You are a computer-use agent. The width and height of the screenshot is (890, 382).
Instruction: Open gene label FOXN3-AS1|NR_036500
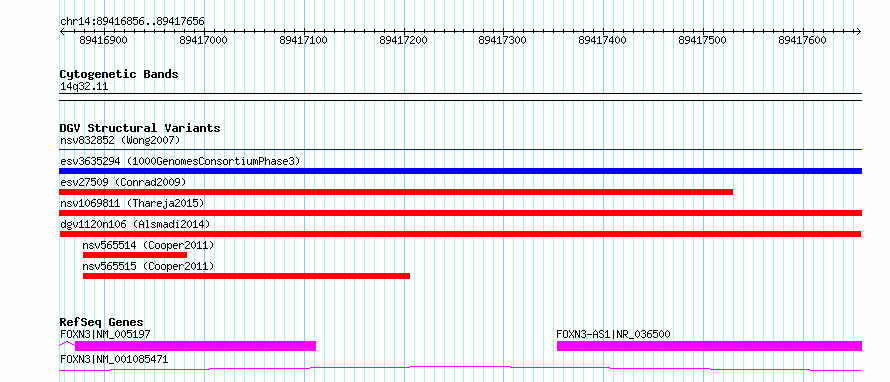[613, 334]
